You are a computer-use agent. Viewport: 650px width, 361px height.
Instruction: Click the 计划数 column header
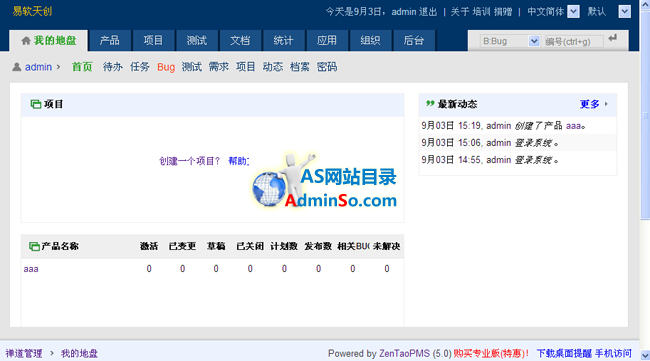284,246
